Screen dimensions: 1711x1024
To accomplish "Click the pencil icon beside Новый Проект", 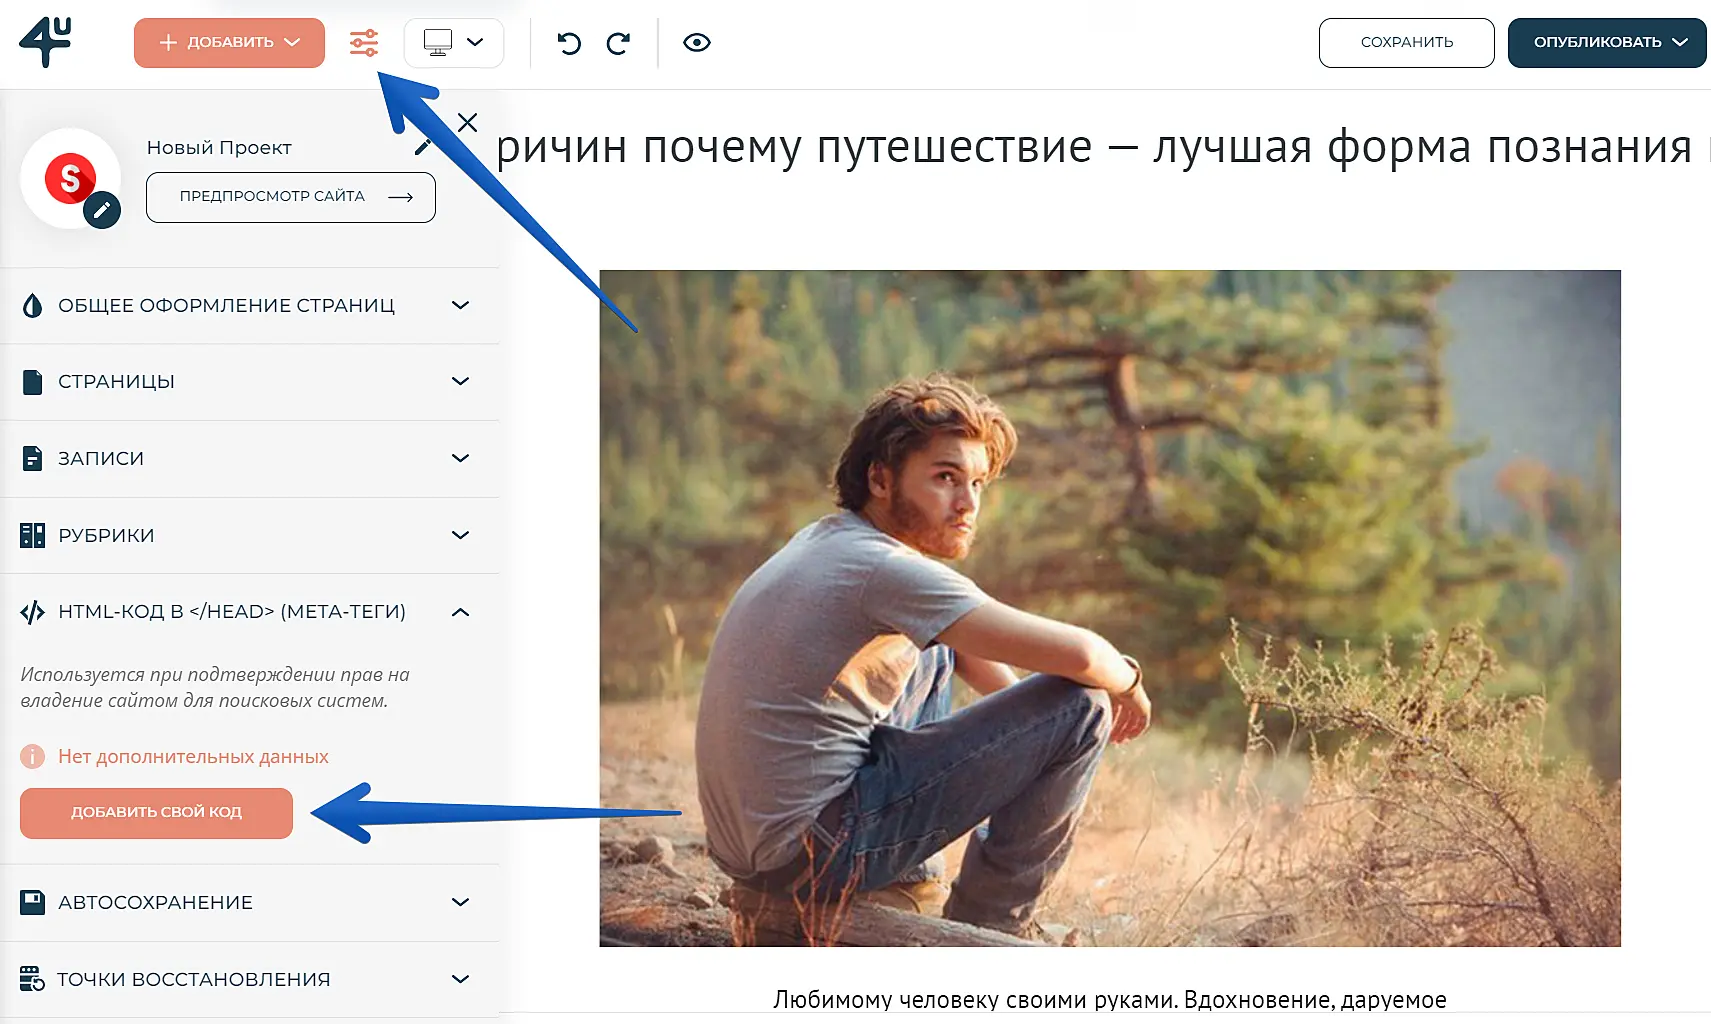I will (x=423, y=147).
